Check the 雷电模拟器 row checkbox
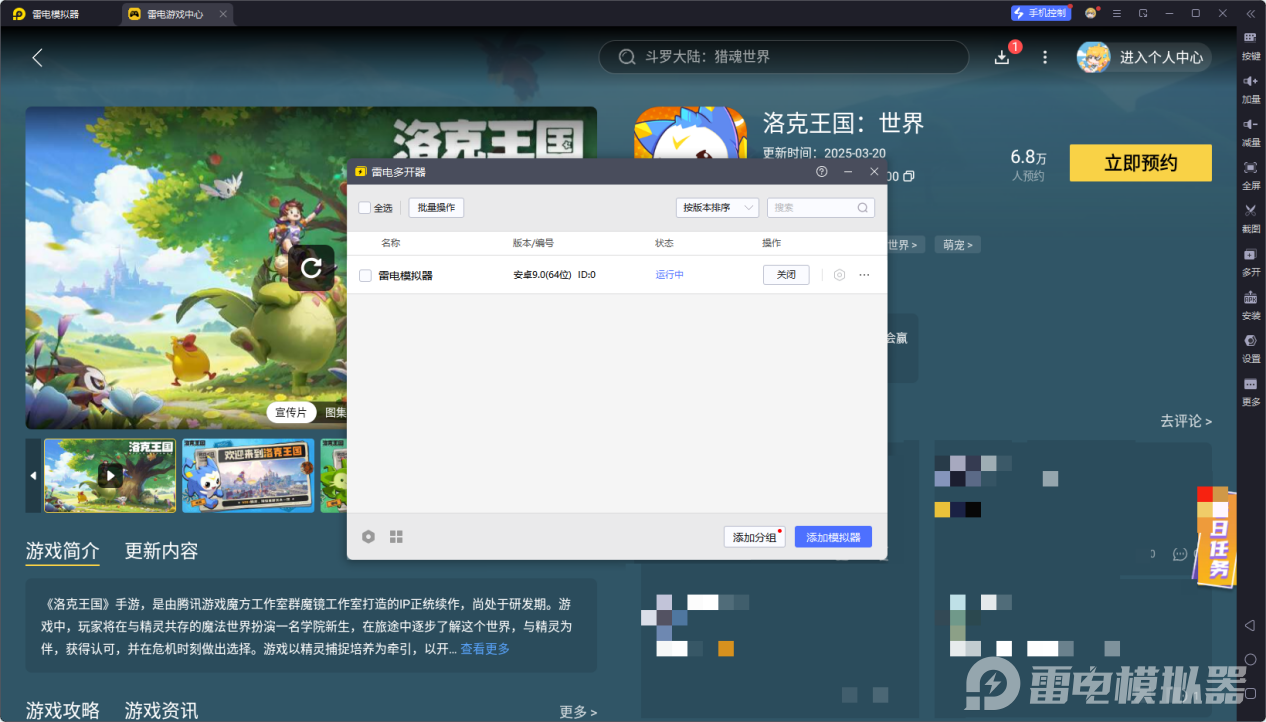This screenshot has width=1266, height=722. (x=366, y=274)
